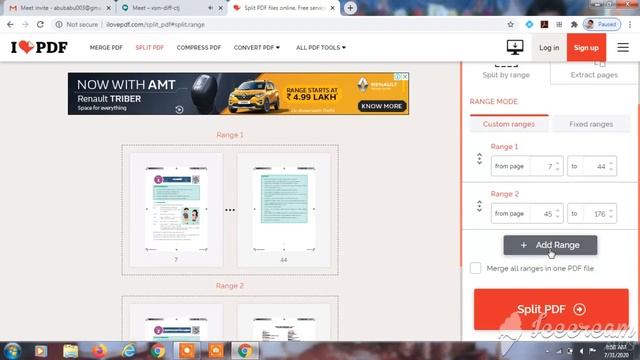The image size is (640, 360).
Task: Open File Explorer from taskbar
Action: tap(70, 351)
